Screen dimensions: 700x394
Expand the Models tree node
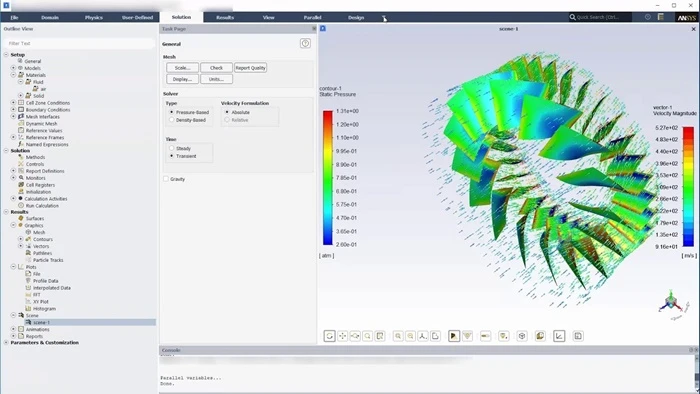coord(13,68)
